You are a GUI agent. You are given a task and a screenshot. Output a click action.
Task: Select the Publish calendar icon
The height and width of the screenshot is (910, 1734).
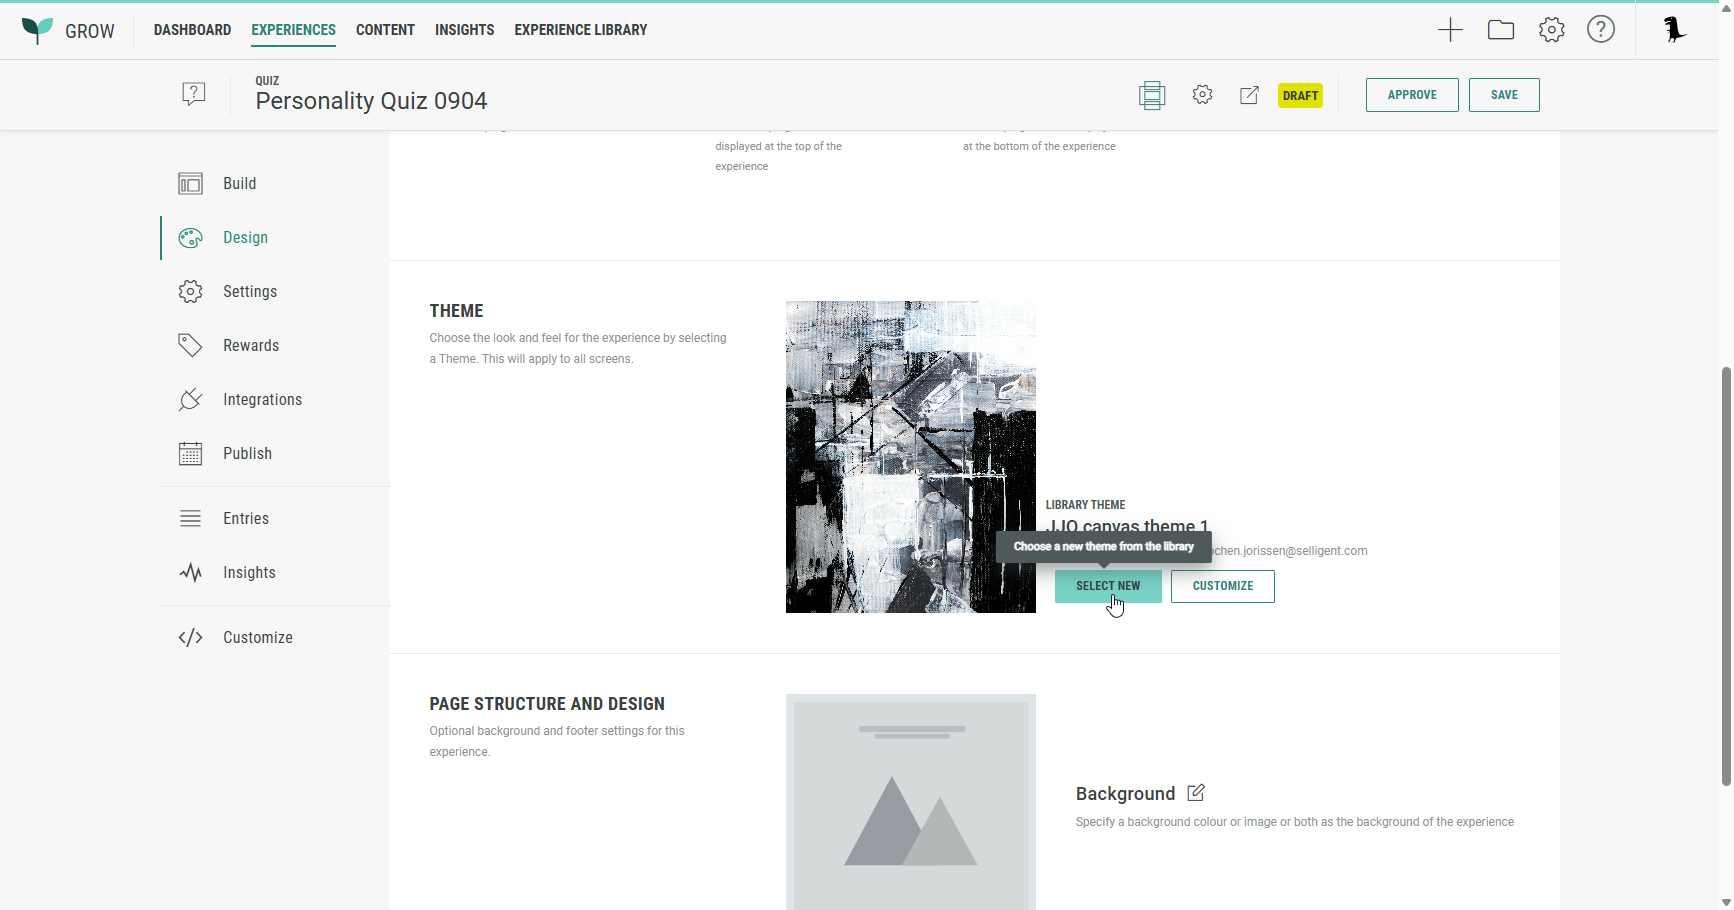click(x=190, y=454)
